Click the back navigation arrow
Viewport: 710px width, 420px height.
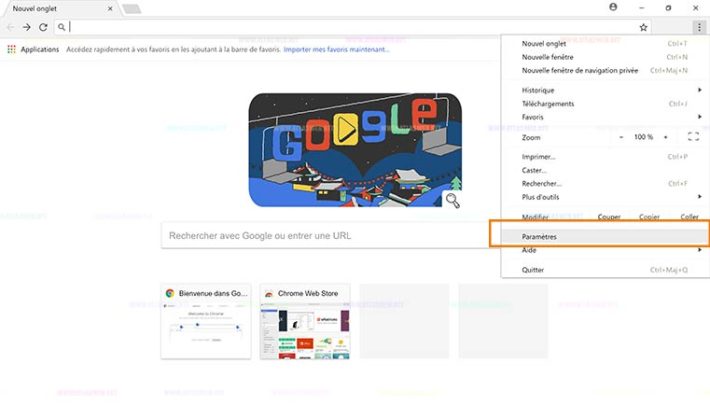[11, 27]
